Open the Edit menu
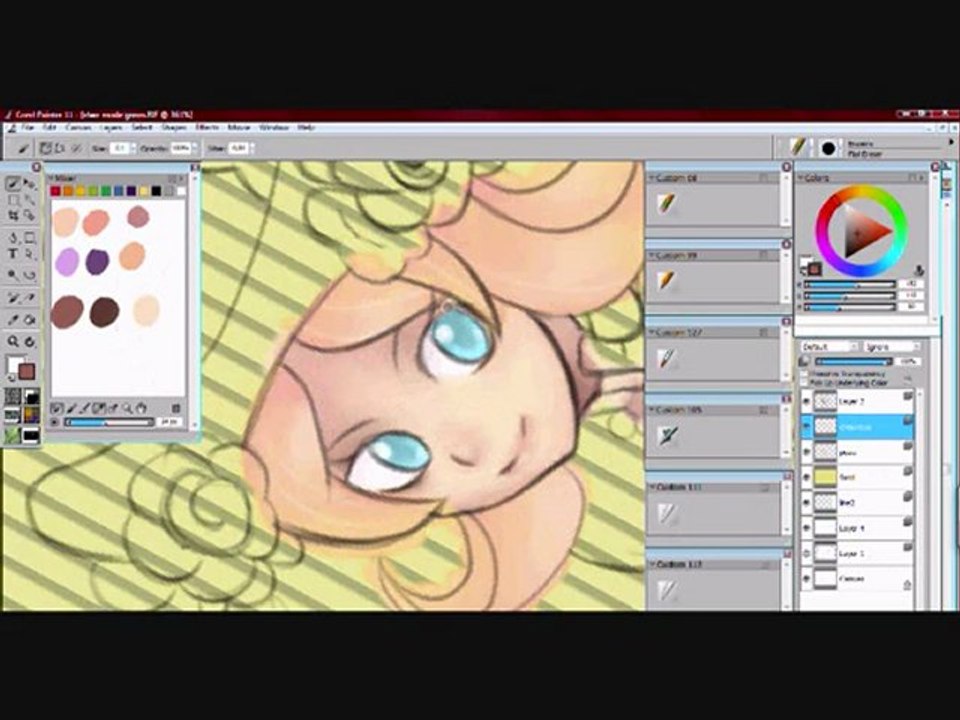960x720 pixels. tap(49, 128)
